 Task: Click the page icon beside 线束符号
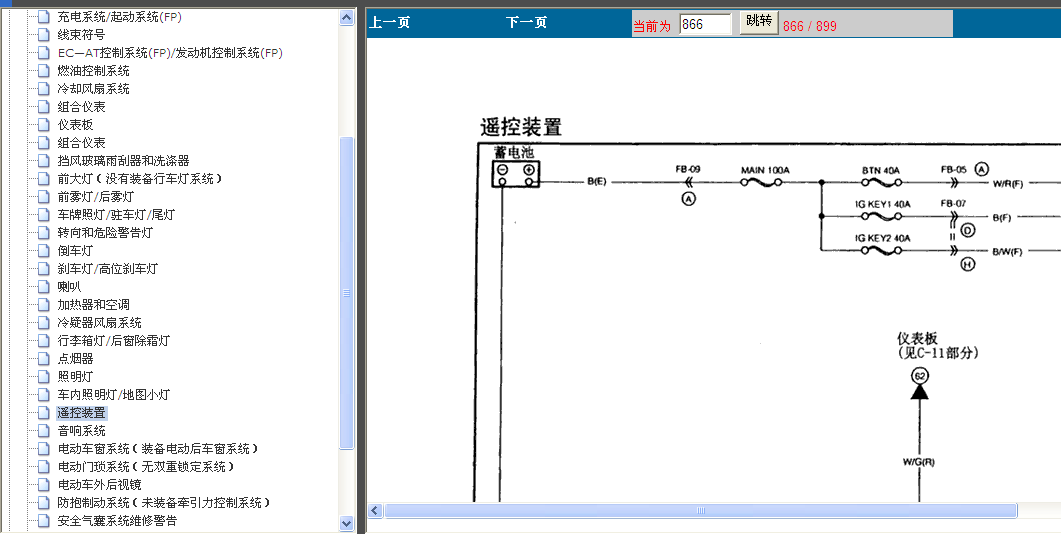click(x=43, y=35)
